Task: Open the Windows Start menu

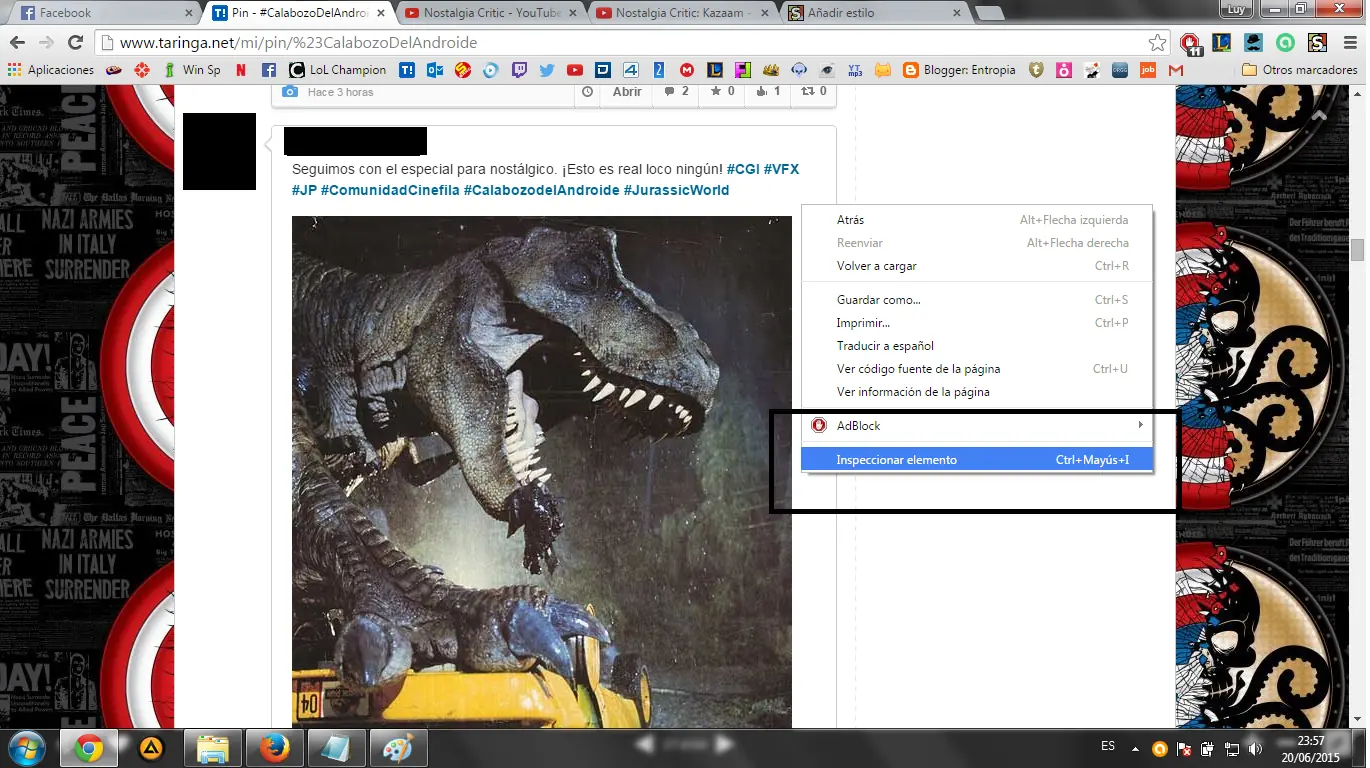Action: (28, 747)
